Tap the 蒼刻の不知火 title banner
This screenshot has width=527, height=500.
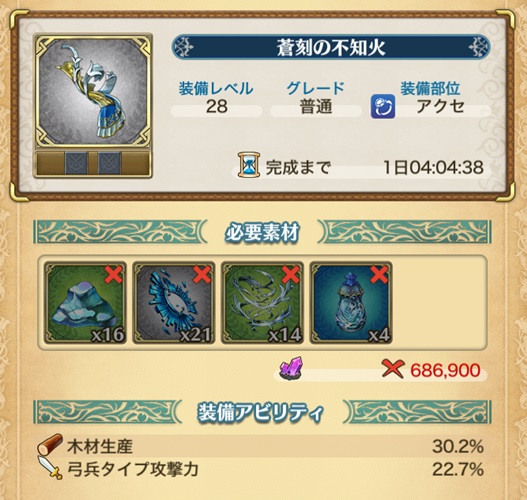pos(331,47)
